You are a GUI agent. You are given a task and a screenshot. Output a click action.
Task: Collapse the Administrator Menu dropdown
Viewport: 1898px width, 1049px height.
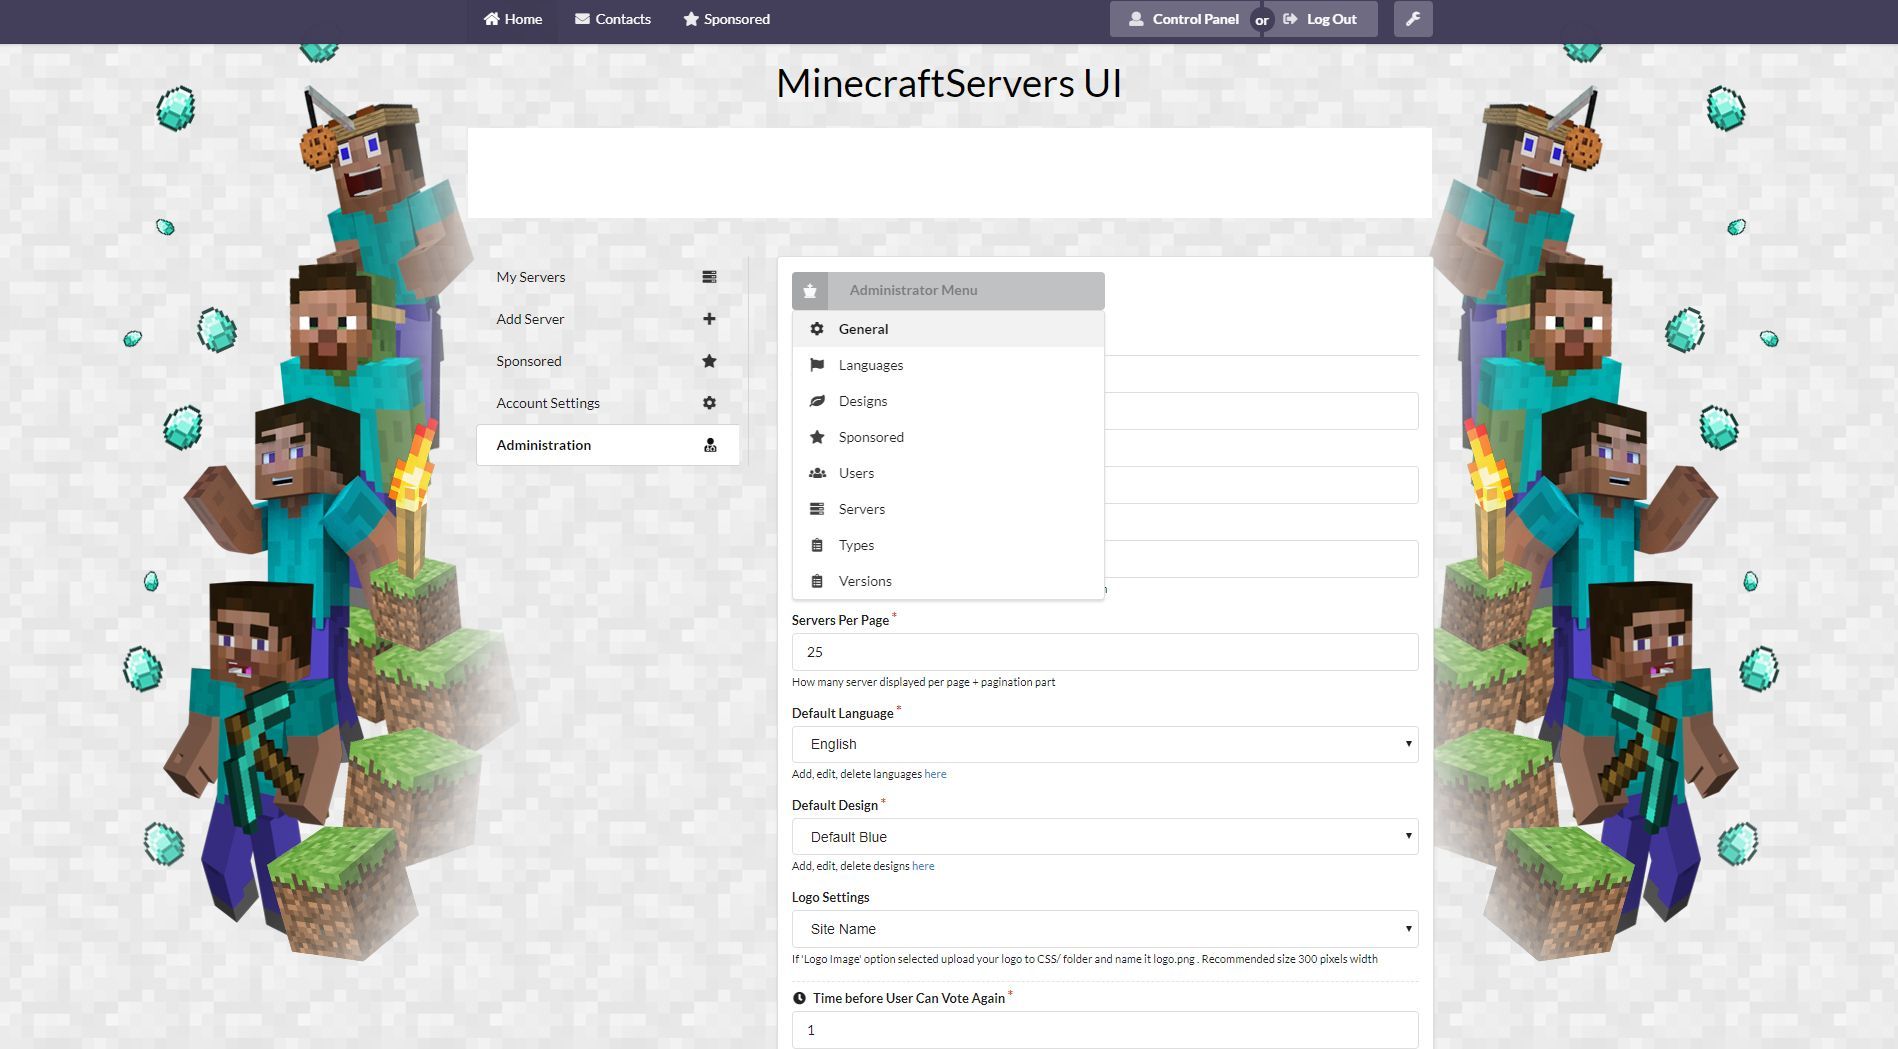[948, 291]
